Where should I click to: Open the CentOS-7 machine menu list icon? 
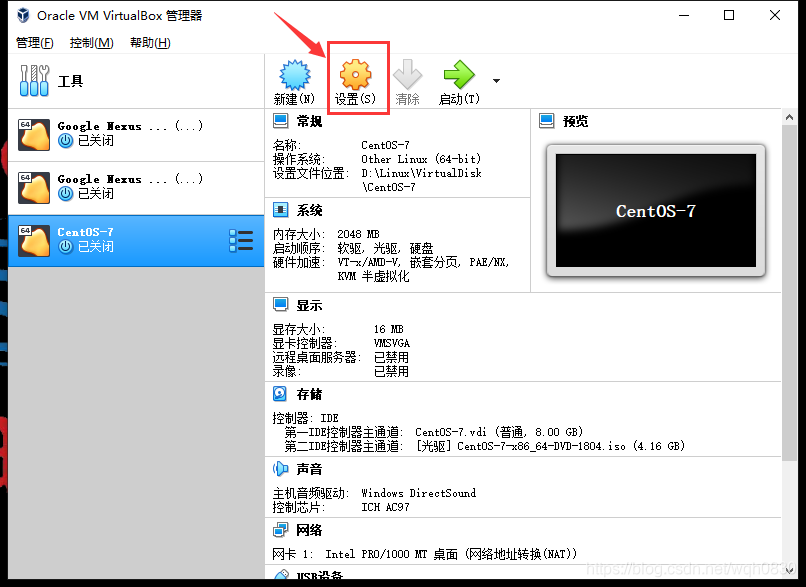(241, 241)
